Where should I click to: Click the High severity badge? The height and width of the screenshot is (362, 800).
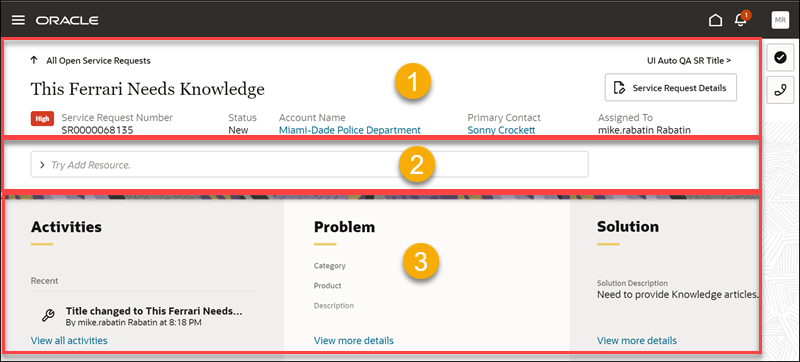(x=42, y=119)
